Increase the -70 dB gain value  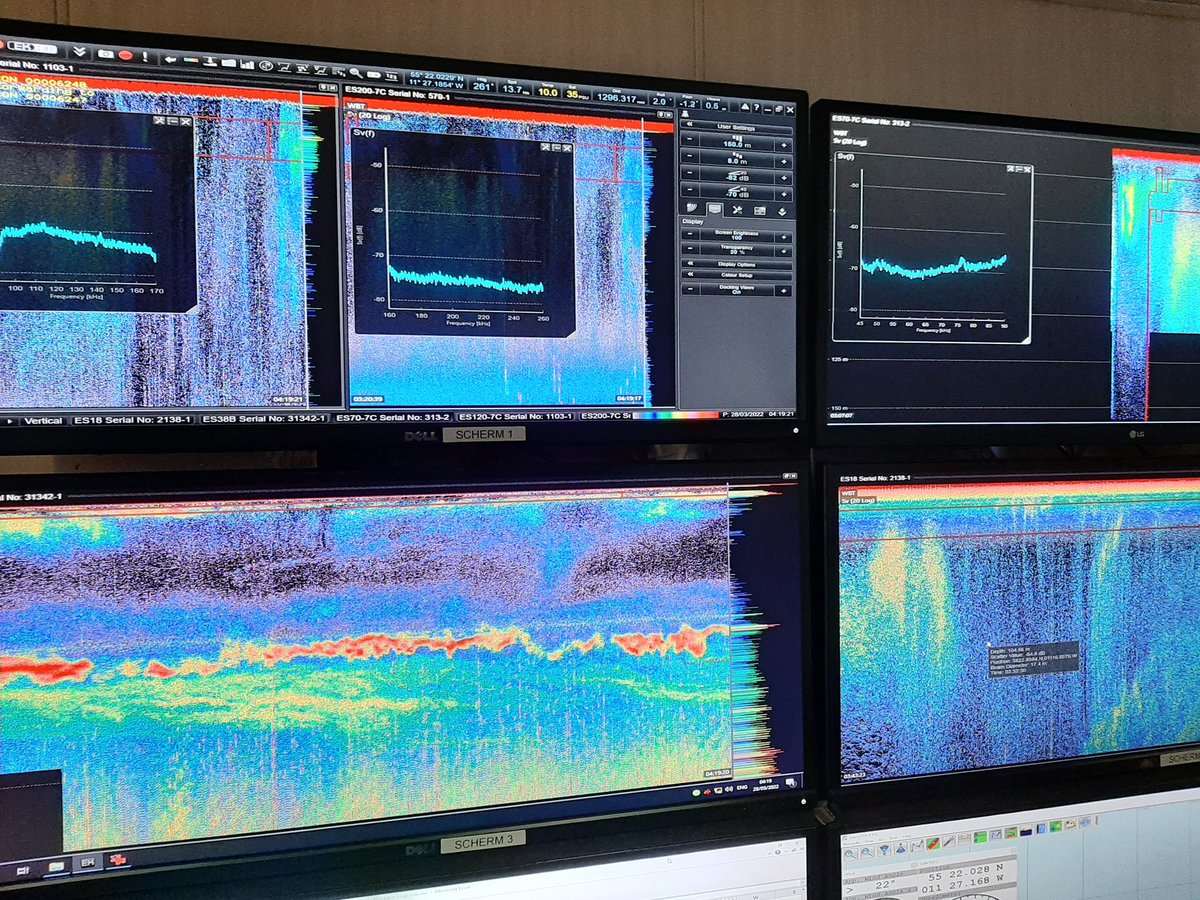point(784,195)
